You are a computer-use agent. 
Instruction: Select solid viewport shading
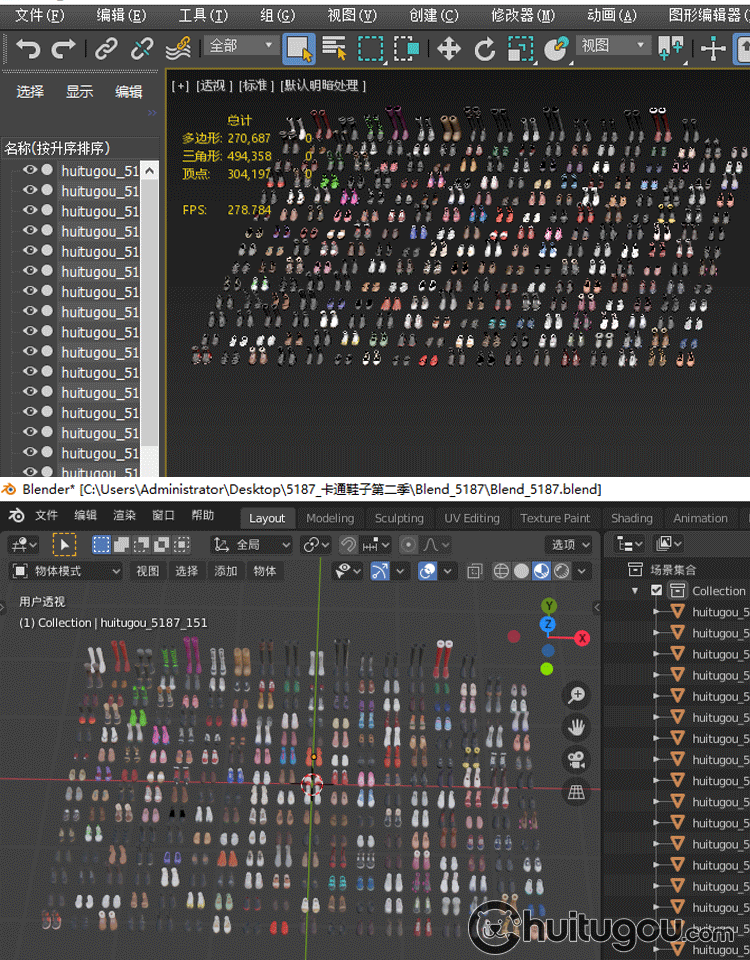(521, 571)
